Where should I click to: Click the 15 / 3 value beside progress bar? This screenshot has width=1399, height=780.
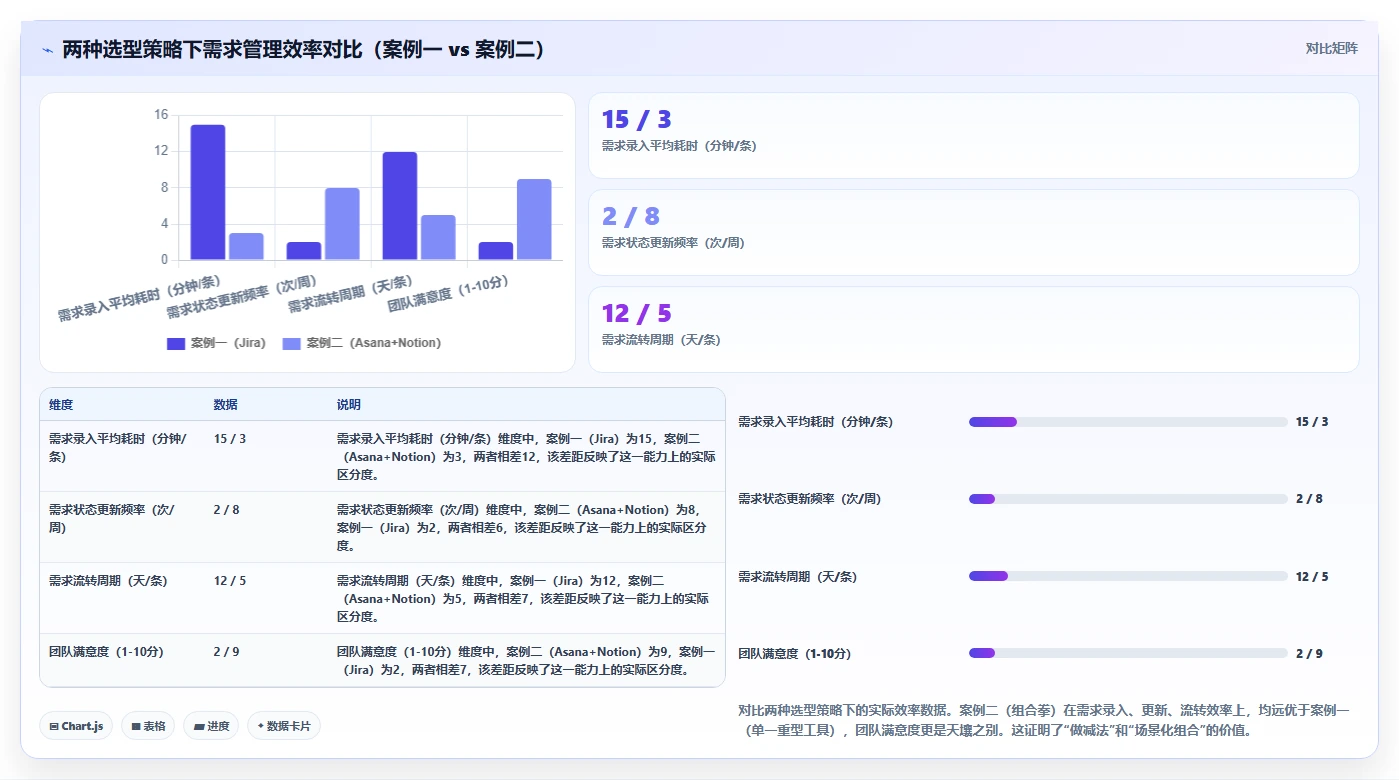pyautogui.click(x=1312, y=422)
